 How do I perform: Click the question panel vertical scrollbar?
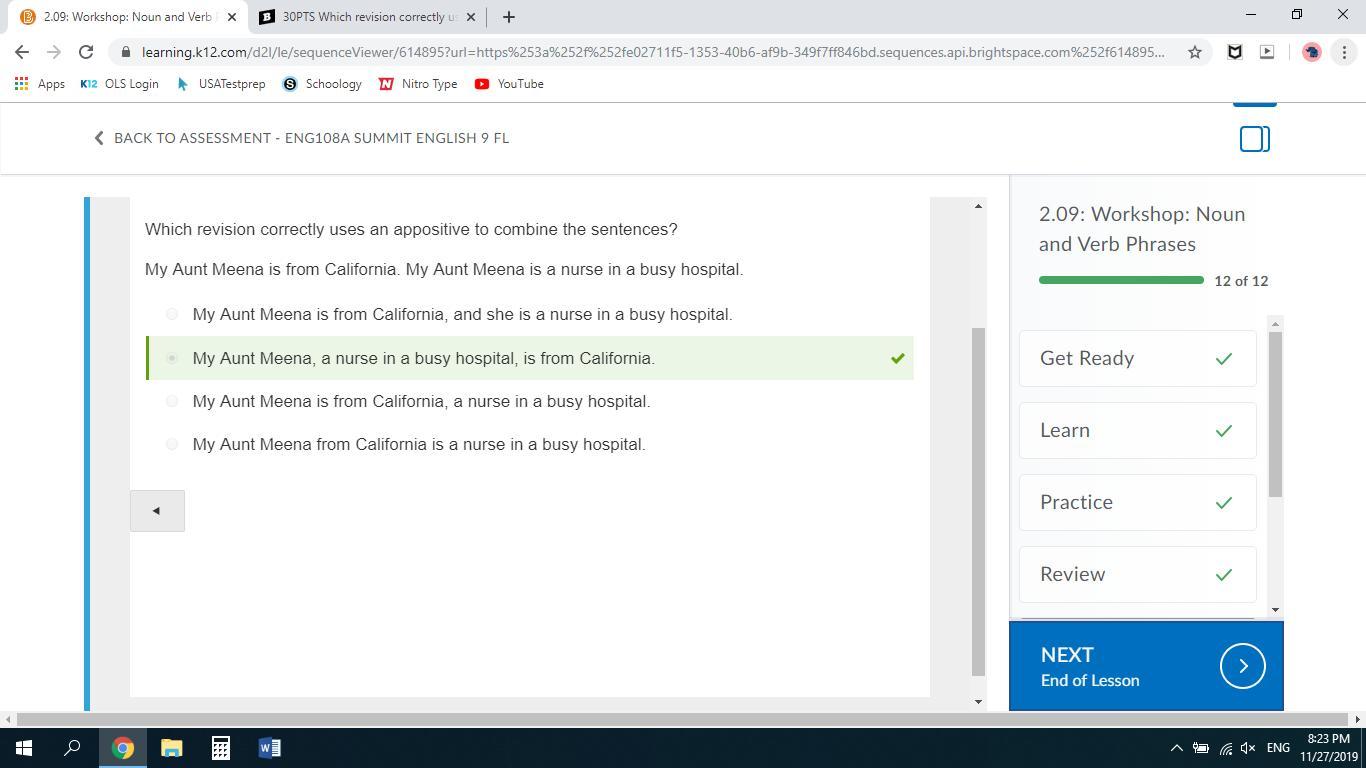click(x=978, y=500)
